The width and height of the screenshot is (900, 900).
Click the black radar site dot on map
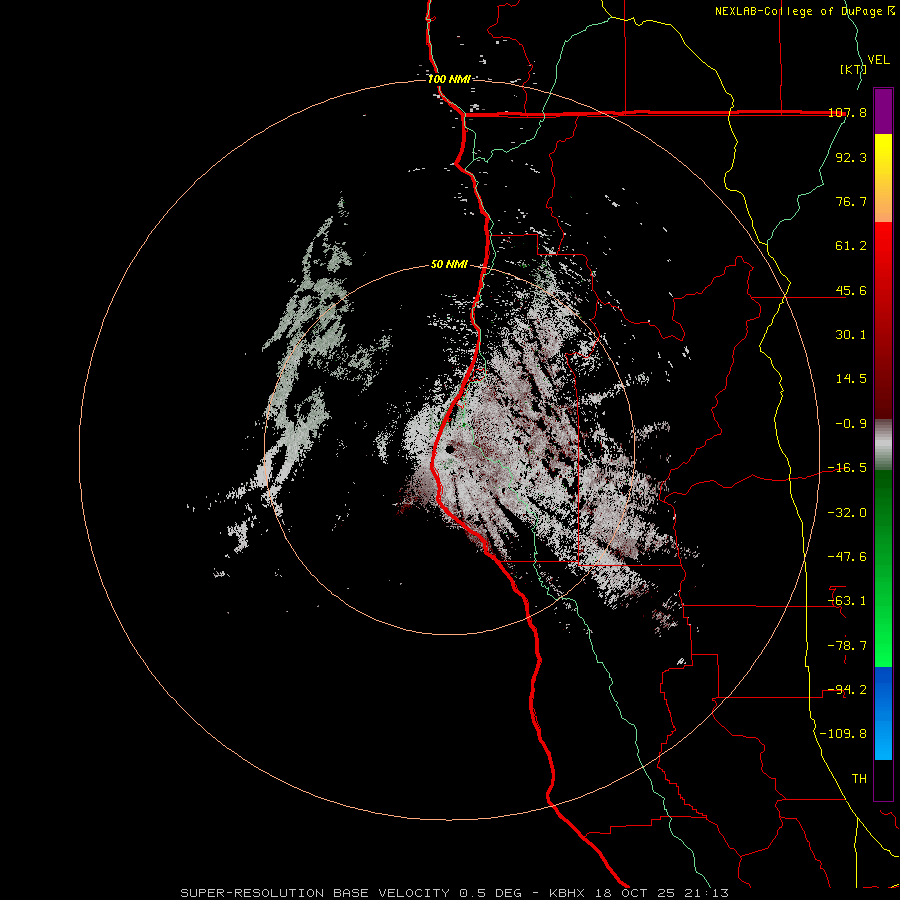(449, 449)
